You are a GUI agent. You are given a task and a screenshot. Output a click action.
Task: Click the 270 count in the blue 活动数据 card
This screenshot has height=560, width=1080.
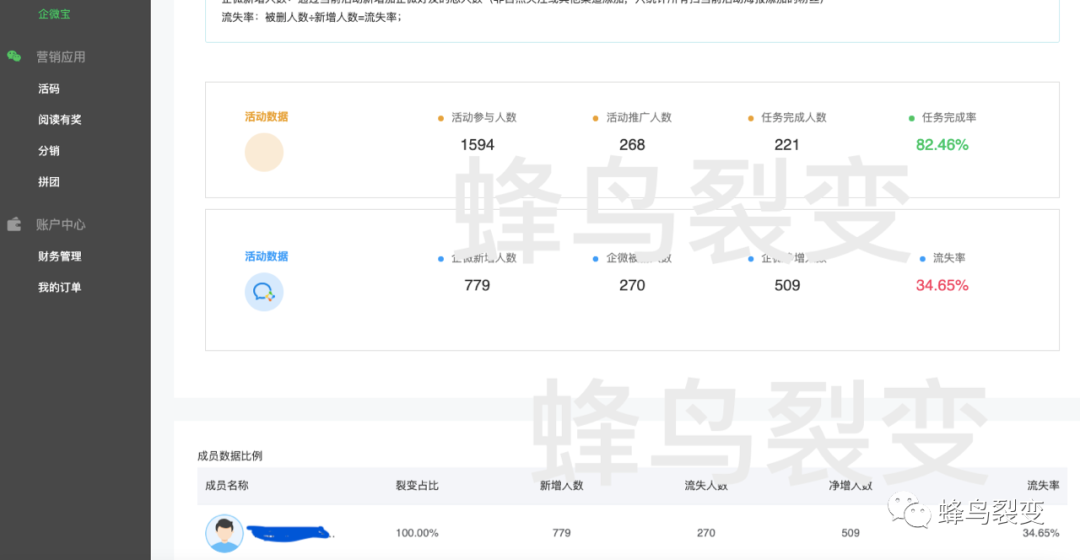[x=632, y=285]
